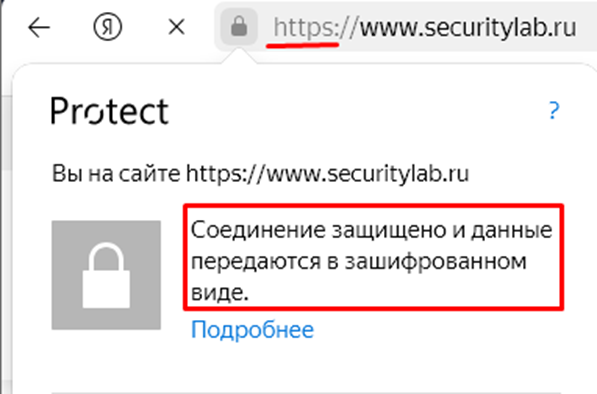
Task: Go back with the left arrow button
Action: [39, 27]
